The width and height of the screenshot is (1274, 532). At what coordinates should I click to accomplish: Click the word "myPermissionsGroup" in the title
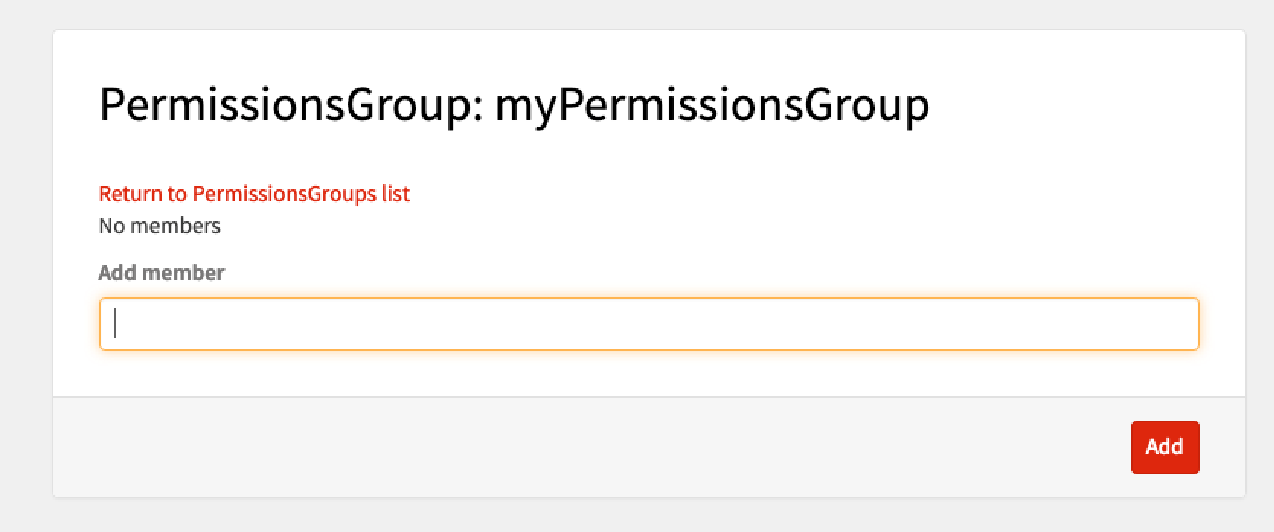(712, 105)
